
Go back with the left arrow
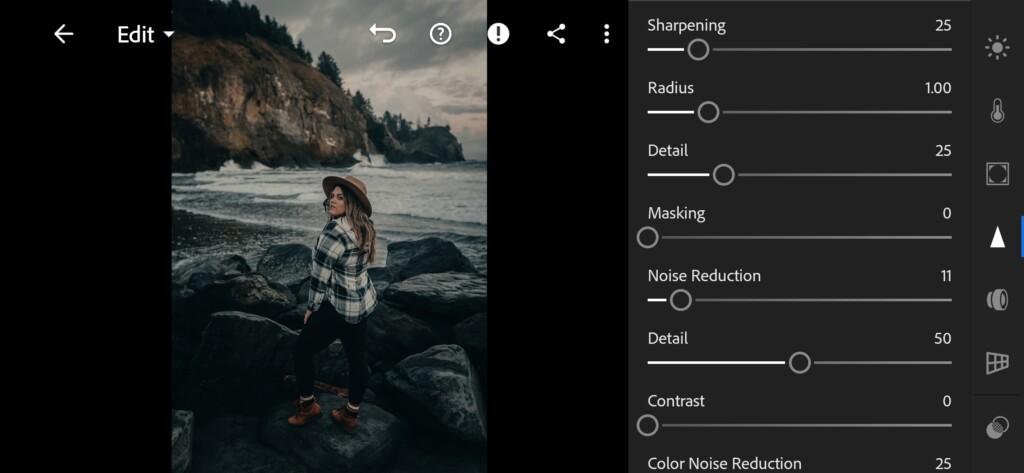tap(63, 34)
